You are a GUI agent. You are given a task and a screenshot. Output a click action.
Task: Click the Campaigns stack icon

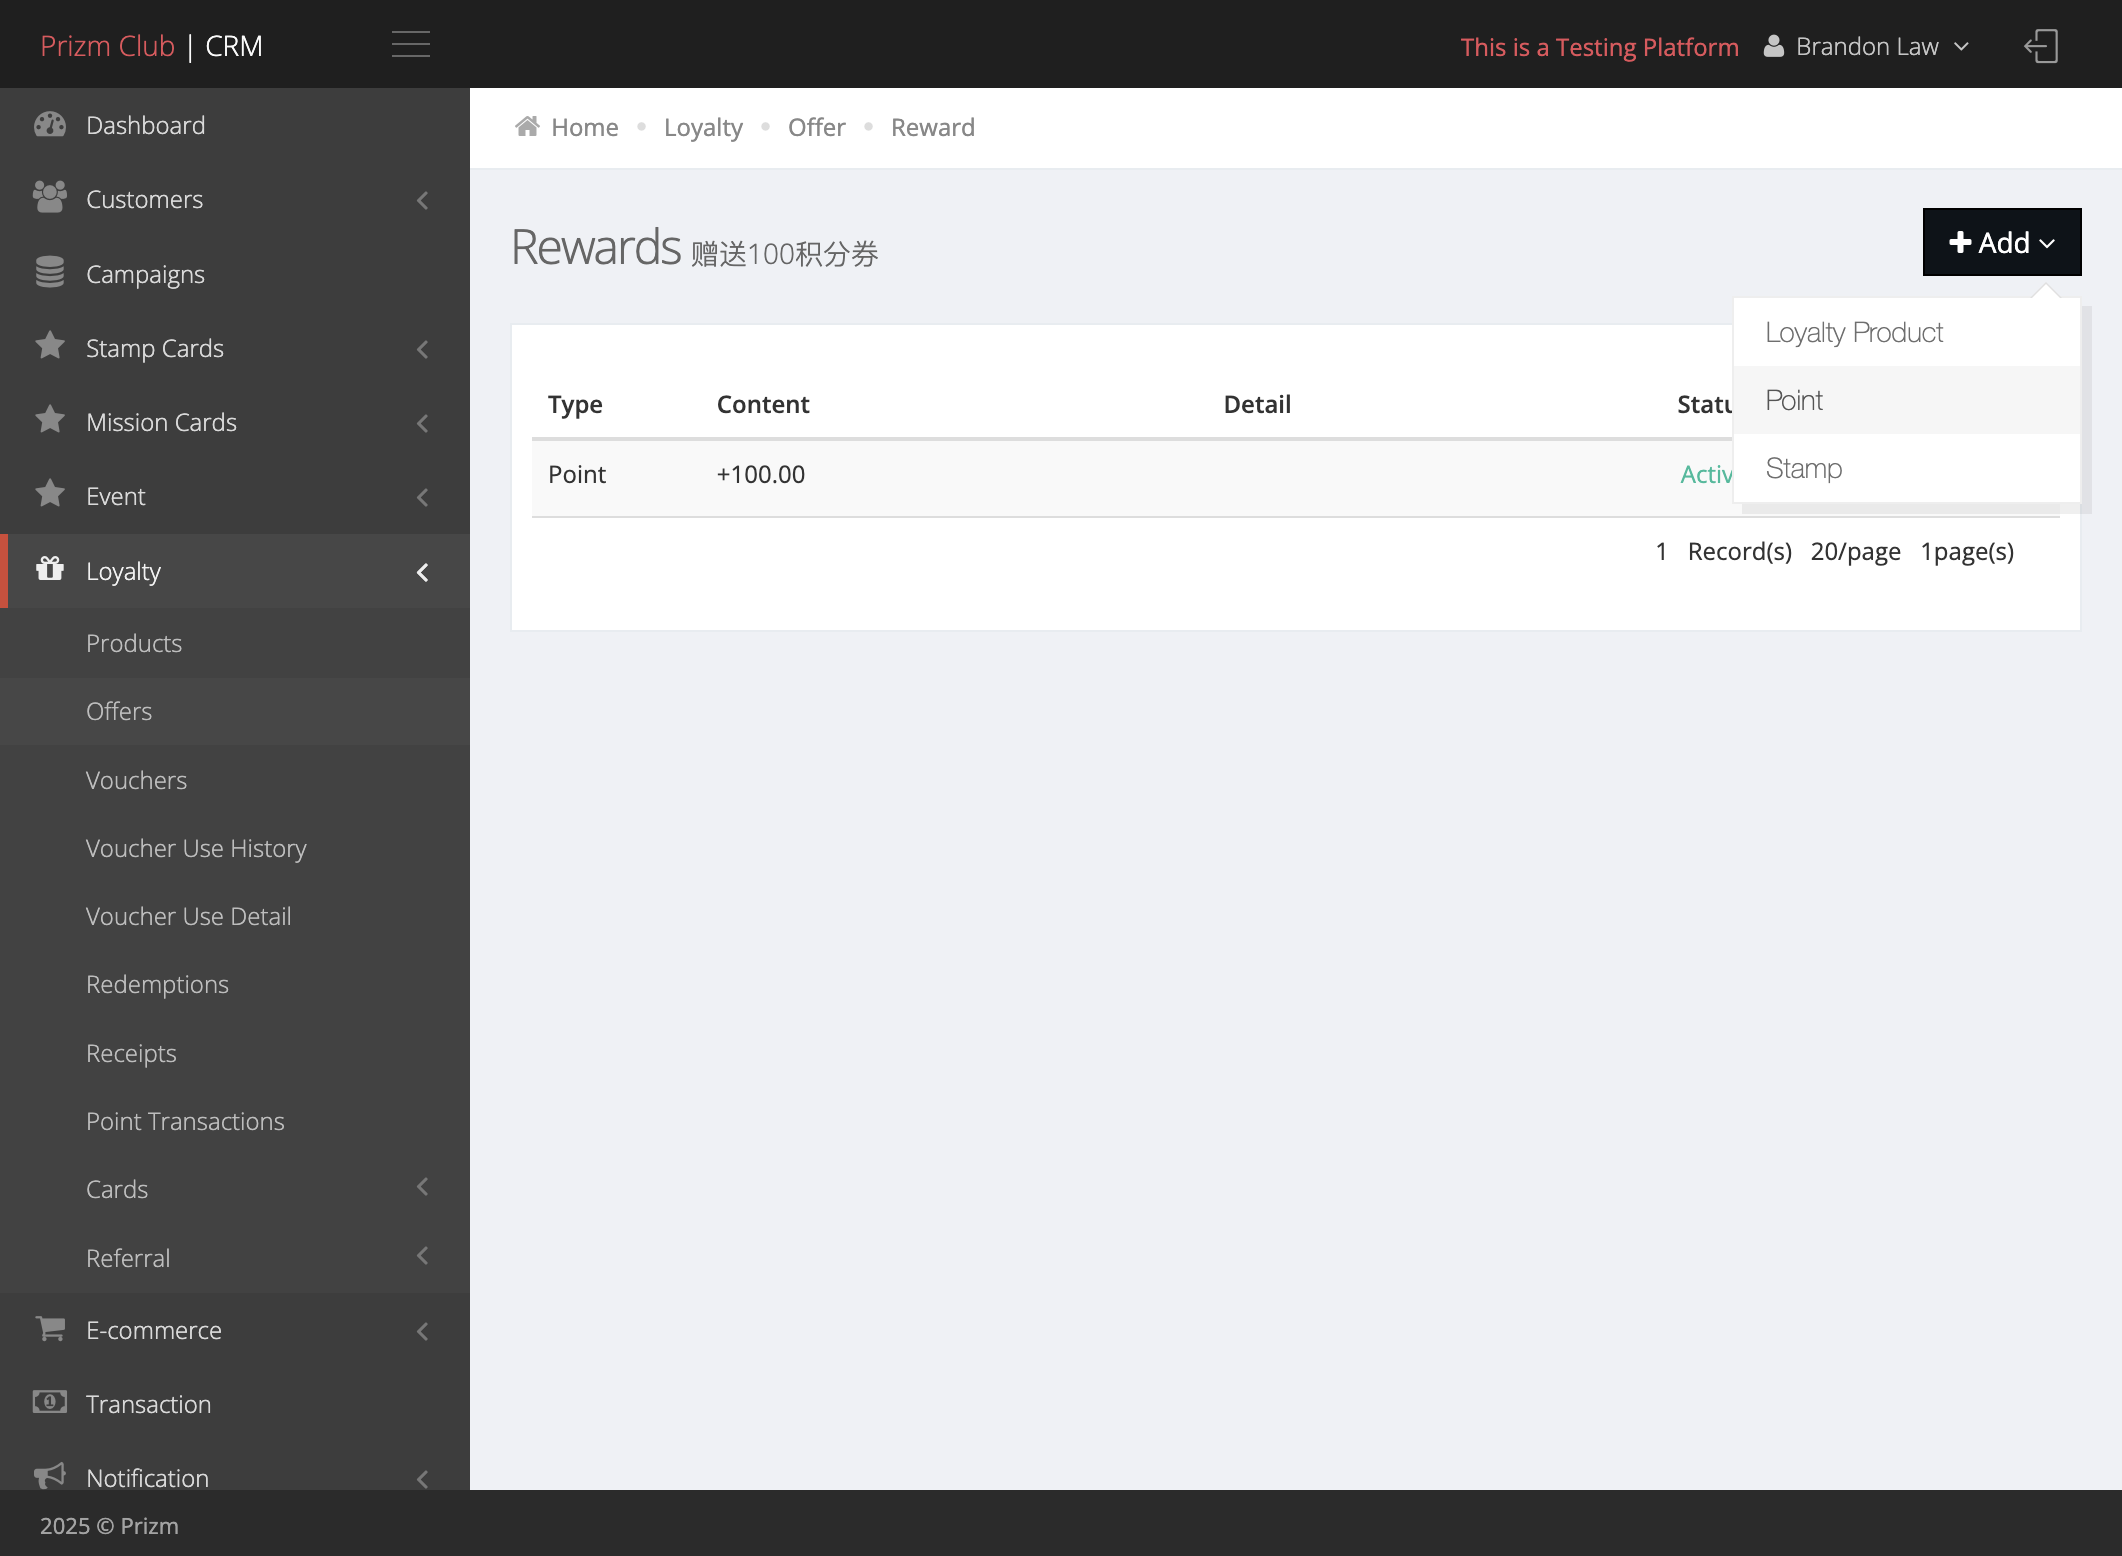pos(50,272)
